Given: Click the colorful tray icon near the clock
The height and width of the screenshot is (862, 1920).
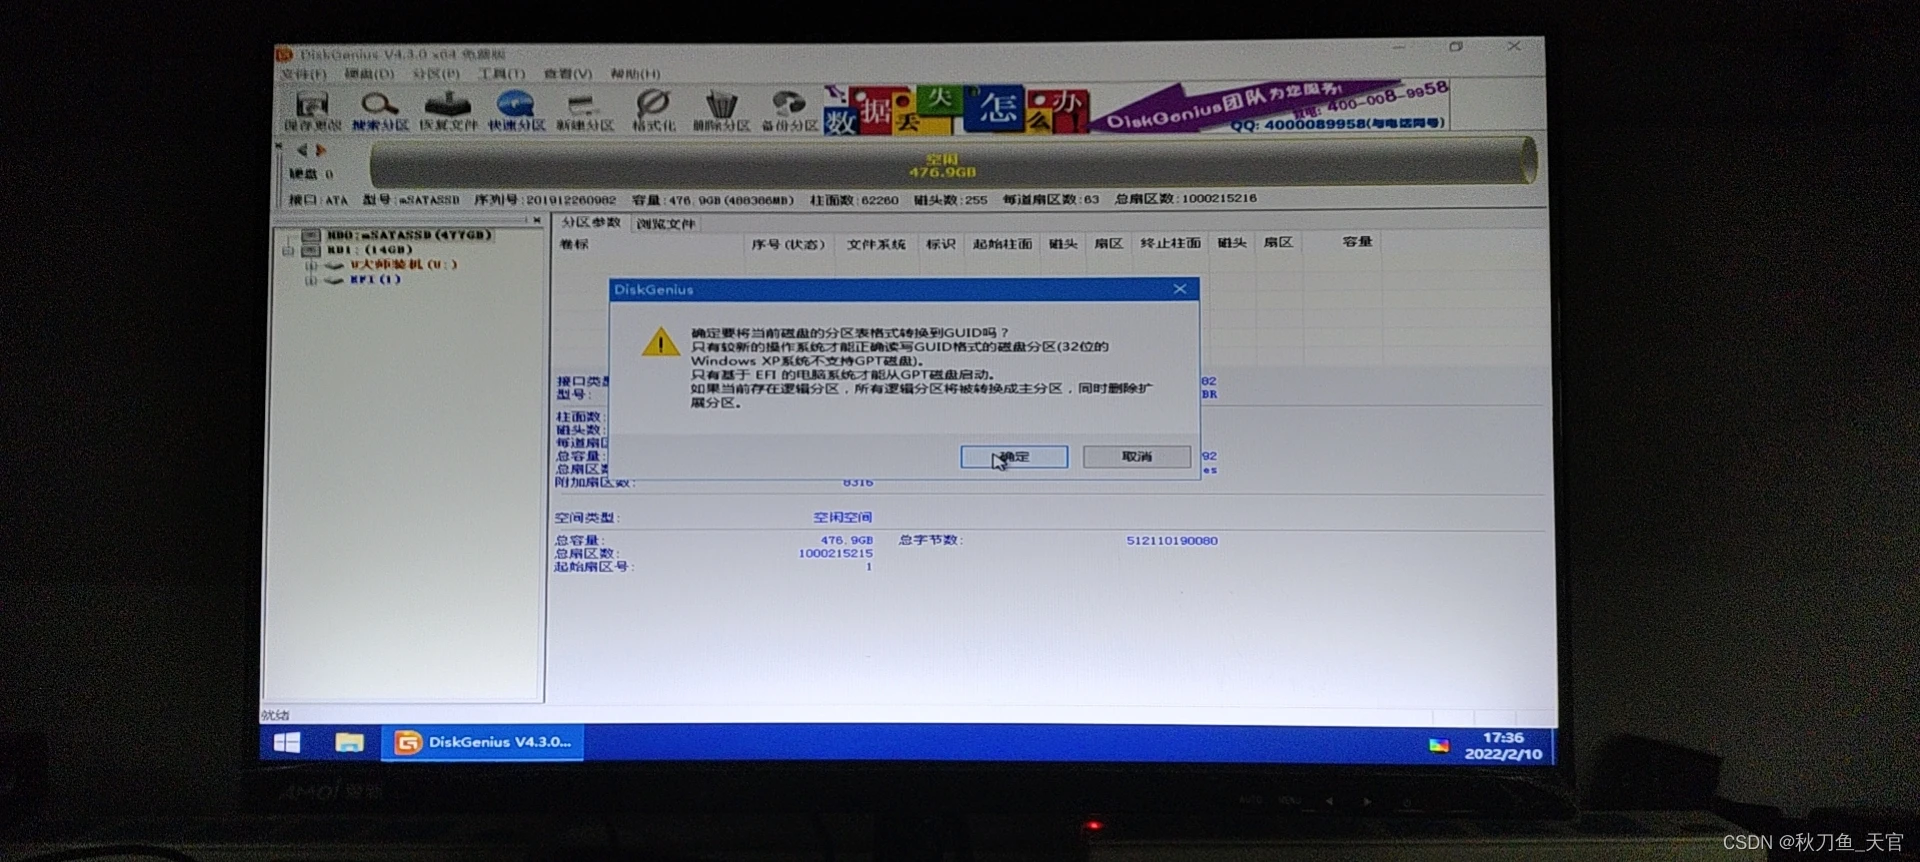Looking at the screenshot, I should pyautogui.click(x=1439, y=745).
